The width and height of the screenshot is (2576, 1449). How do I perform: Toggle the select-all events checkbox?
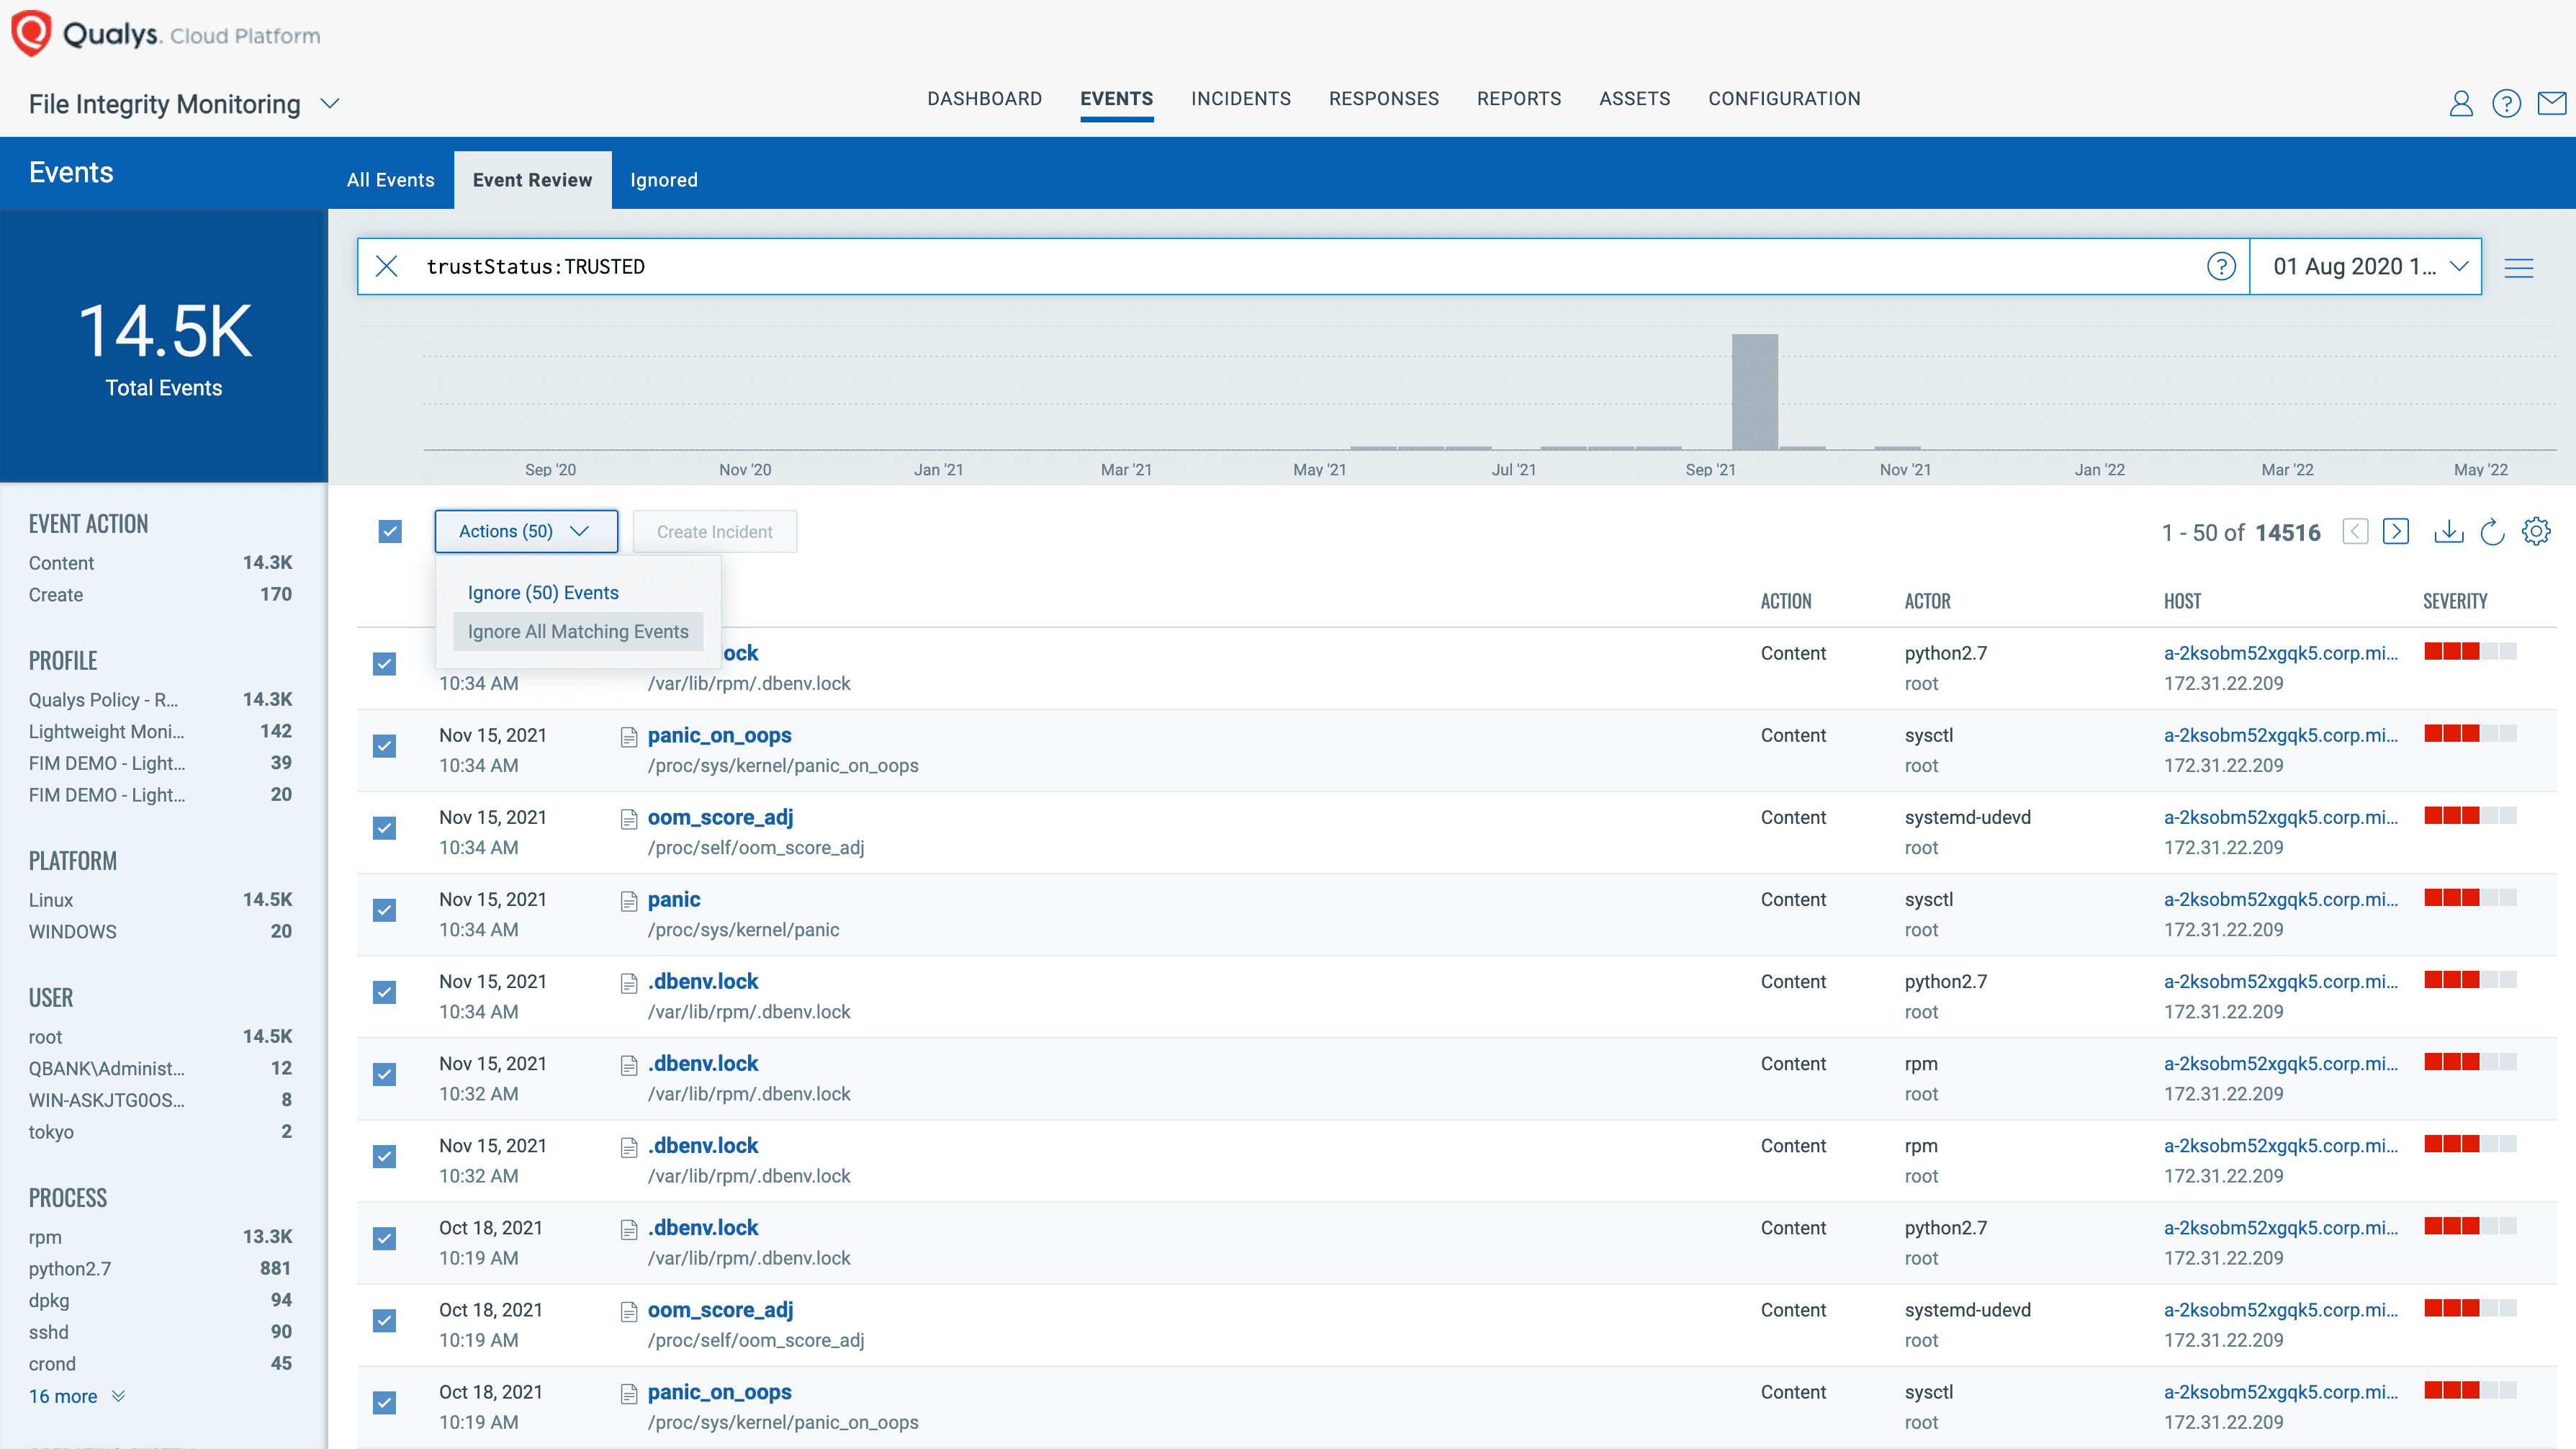(390, 531)
